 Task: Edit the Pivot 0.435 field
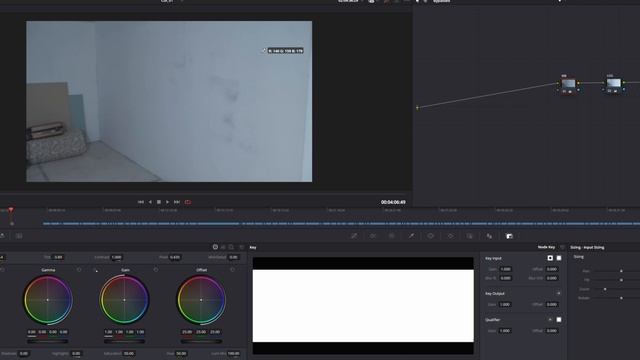pyautogui.click(x=175, y=257)
